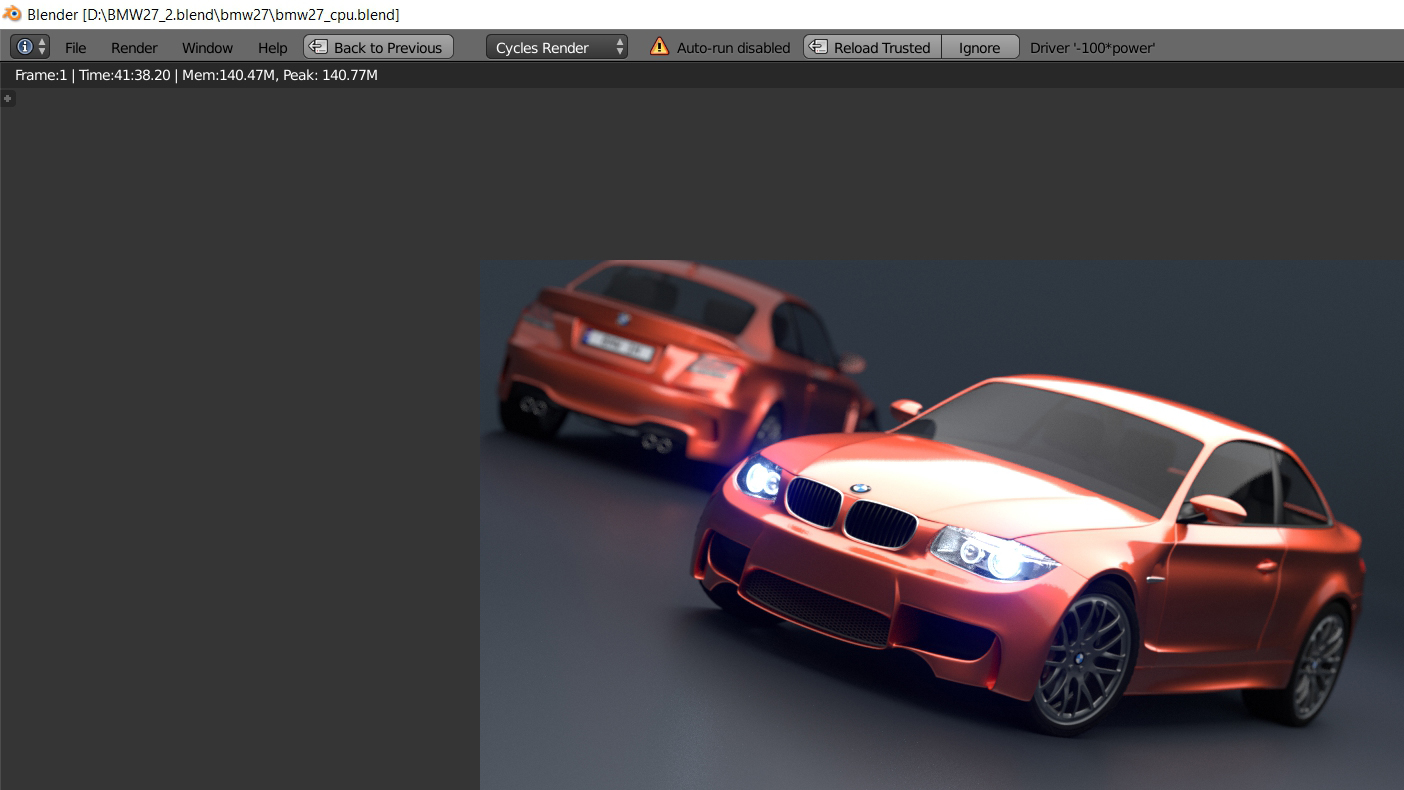Click the 'Mem:140.47M' memory usage text

(228, 75)
